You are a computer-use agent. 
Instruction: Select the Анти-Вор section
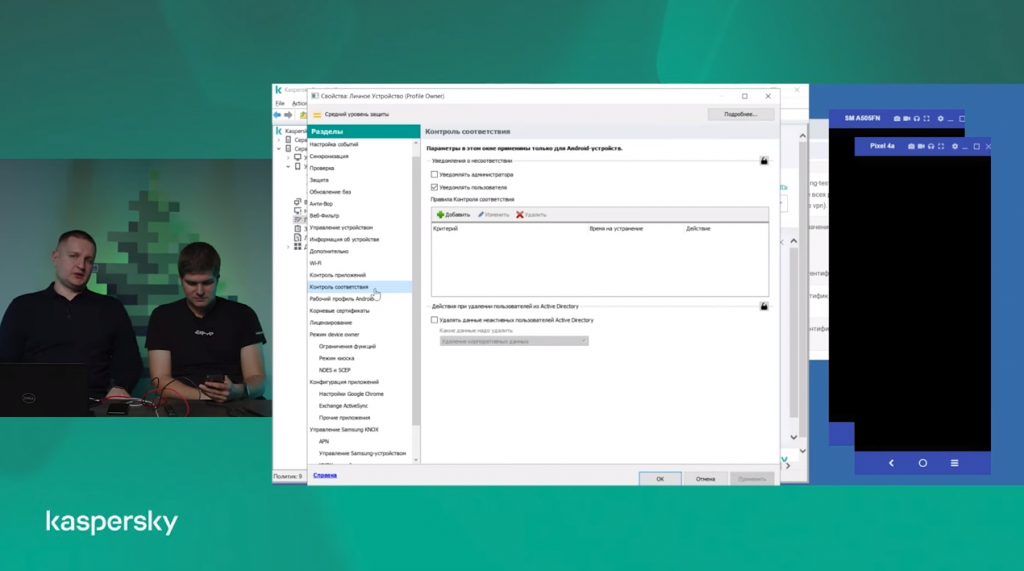click(x=321, y=204)
